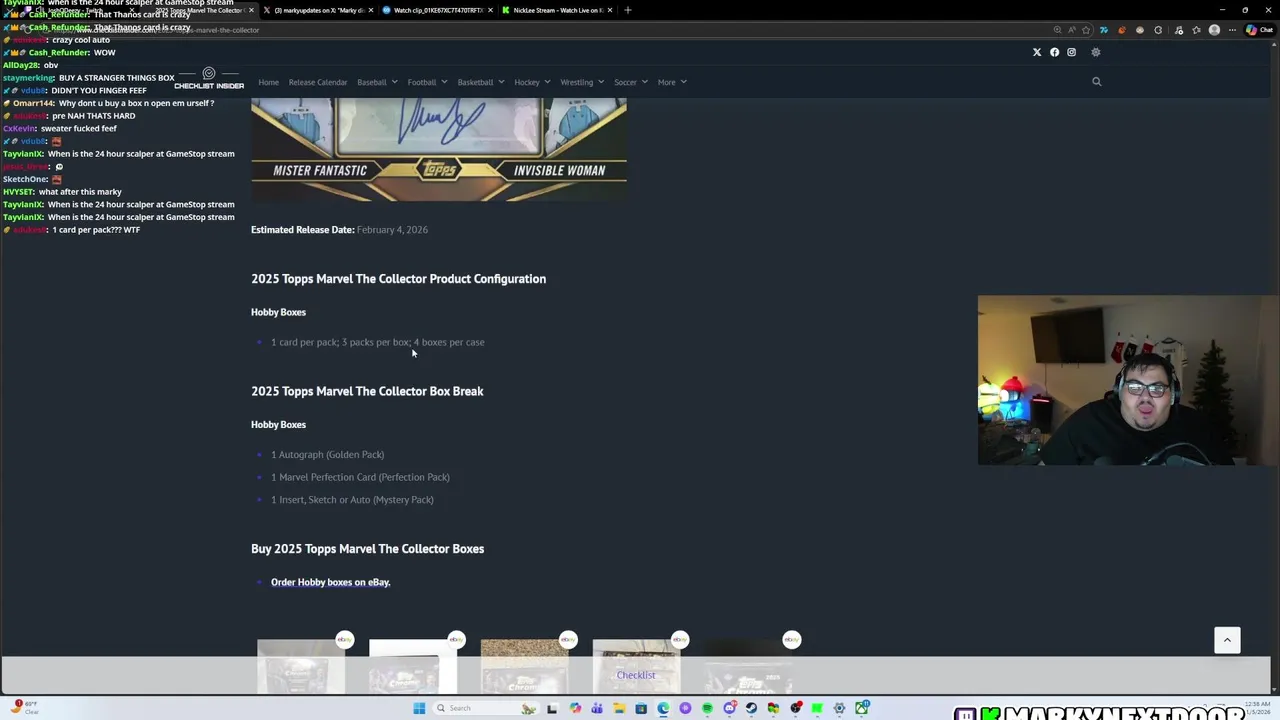Open Steam from the taskbar
The width and height of the screenshot is (1280, 720).
[x=751, y=708]
